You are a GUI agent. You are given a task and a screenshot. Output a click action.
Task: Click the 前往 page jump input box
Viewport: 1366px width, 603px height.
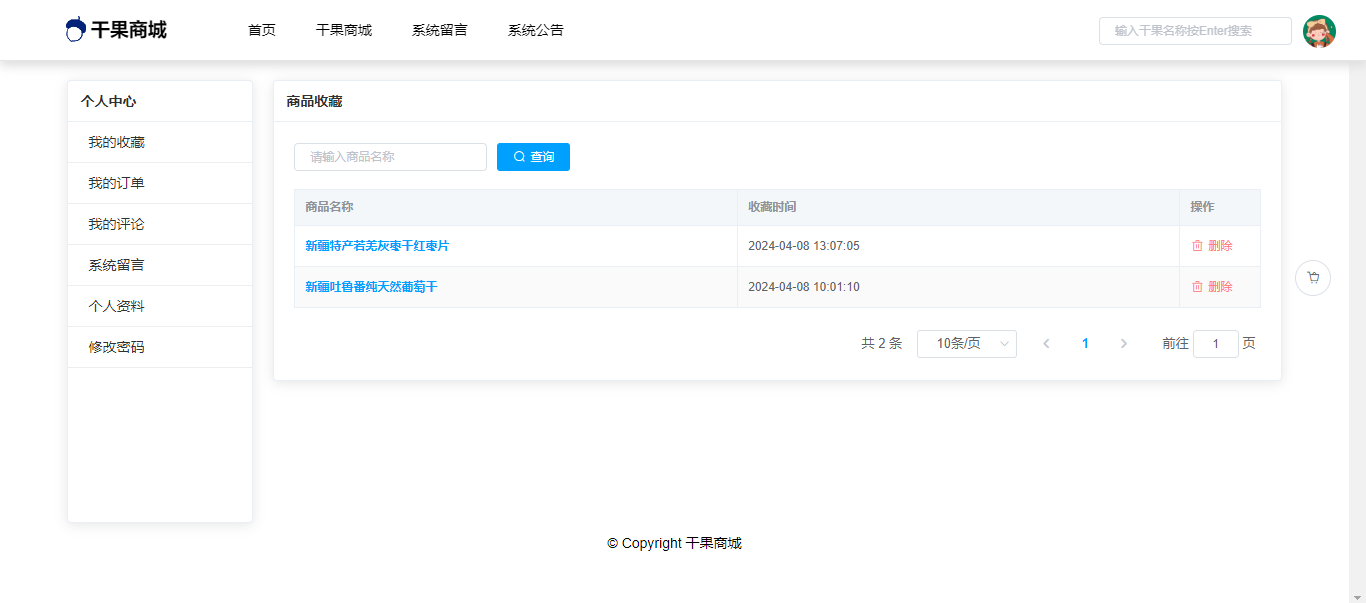pos(1215,344)
